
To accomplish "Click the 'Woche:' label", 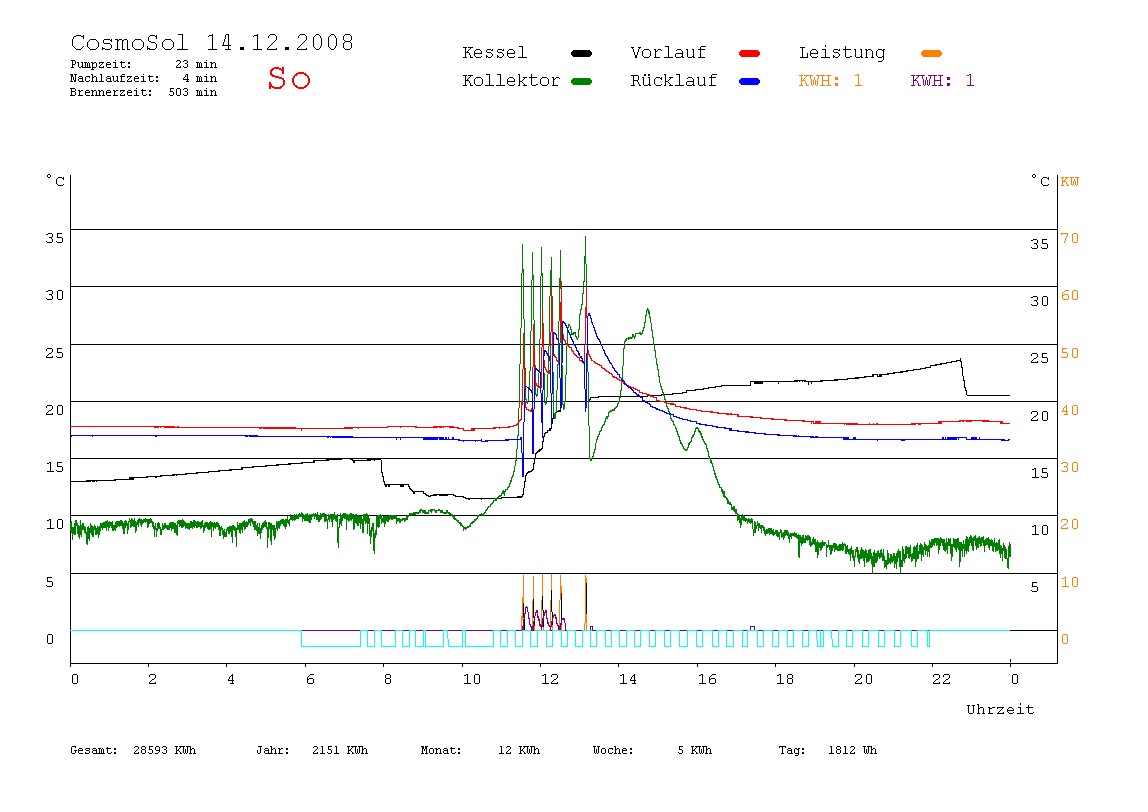I will 613,750.
